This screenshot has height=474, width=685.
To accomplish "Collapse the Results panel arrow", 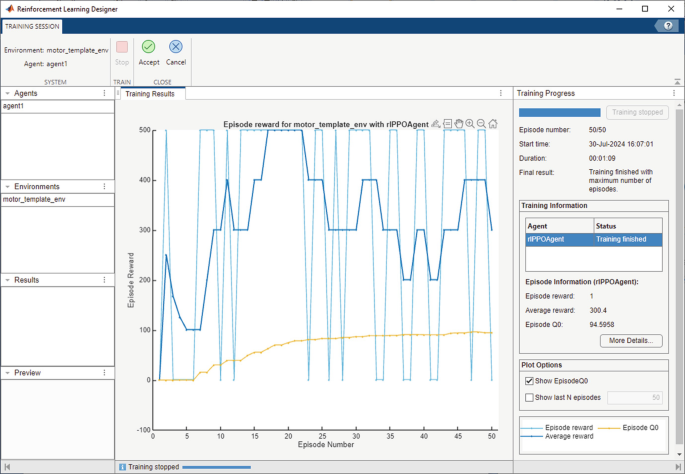I will pos(7,280).
